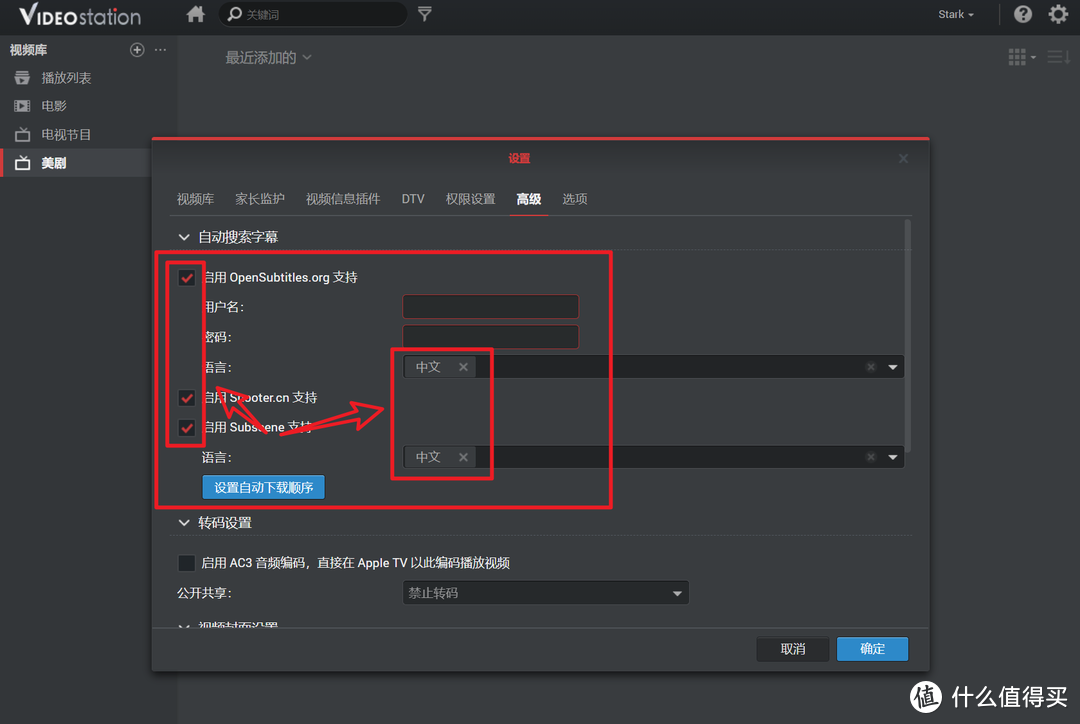Toggle 启用 OpenSubtitles.org 支持 checkbox
The width and height of the screenshot is (1080, 724).
187,278
